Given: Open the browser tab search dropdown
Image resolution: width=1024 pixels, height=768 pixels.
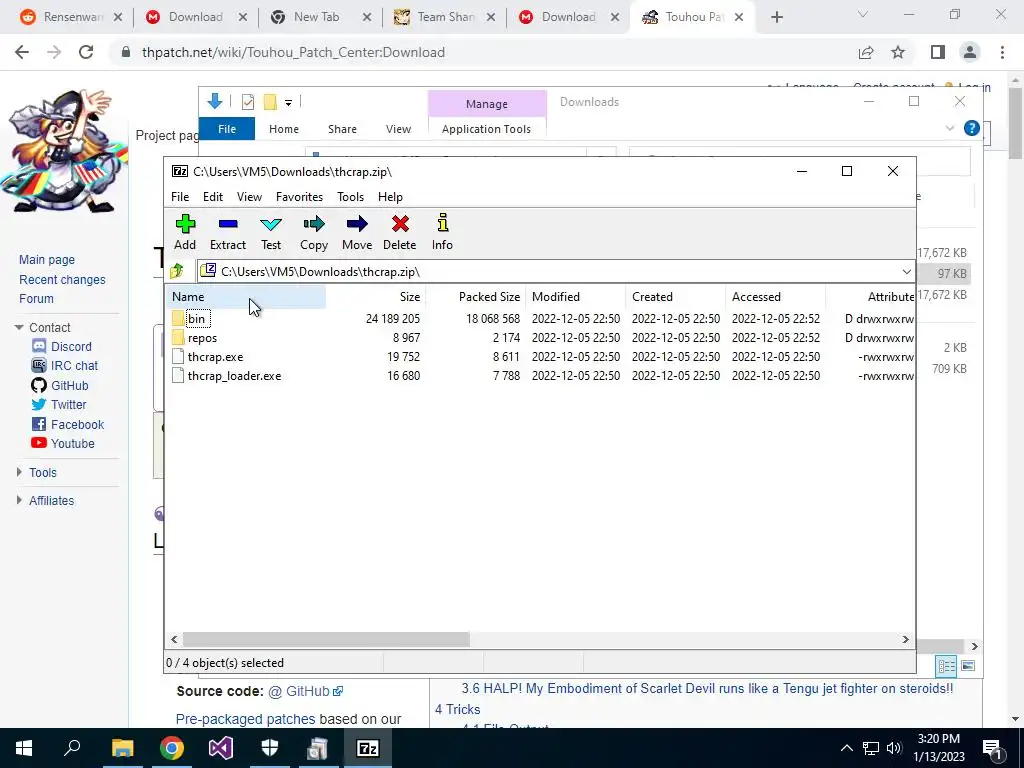Looking at the screenshot, I should click(x=863, y=15).
